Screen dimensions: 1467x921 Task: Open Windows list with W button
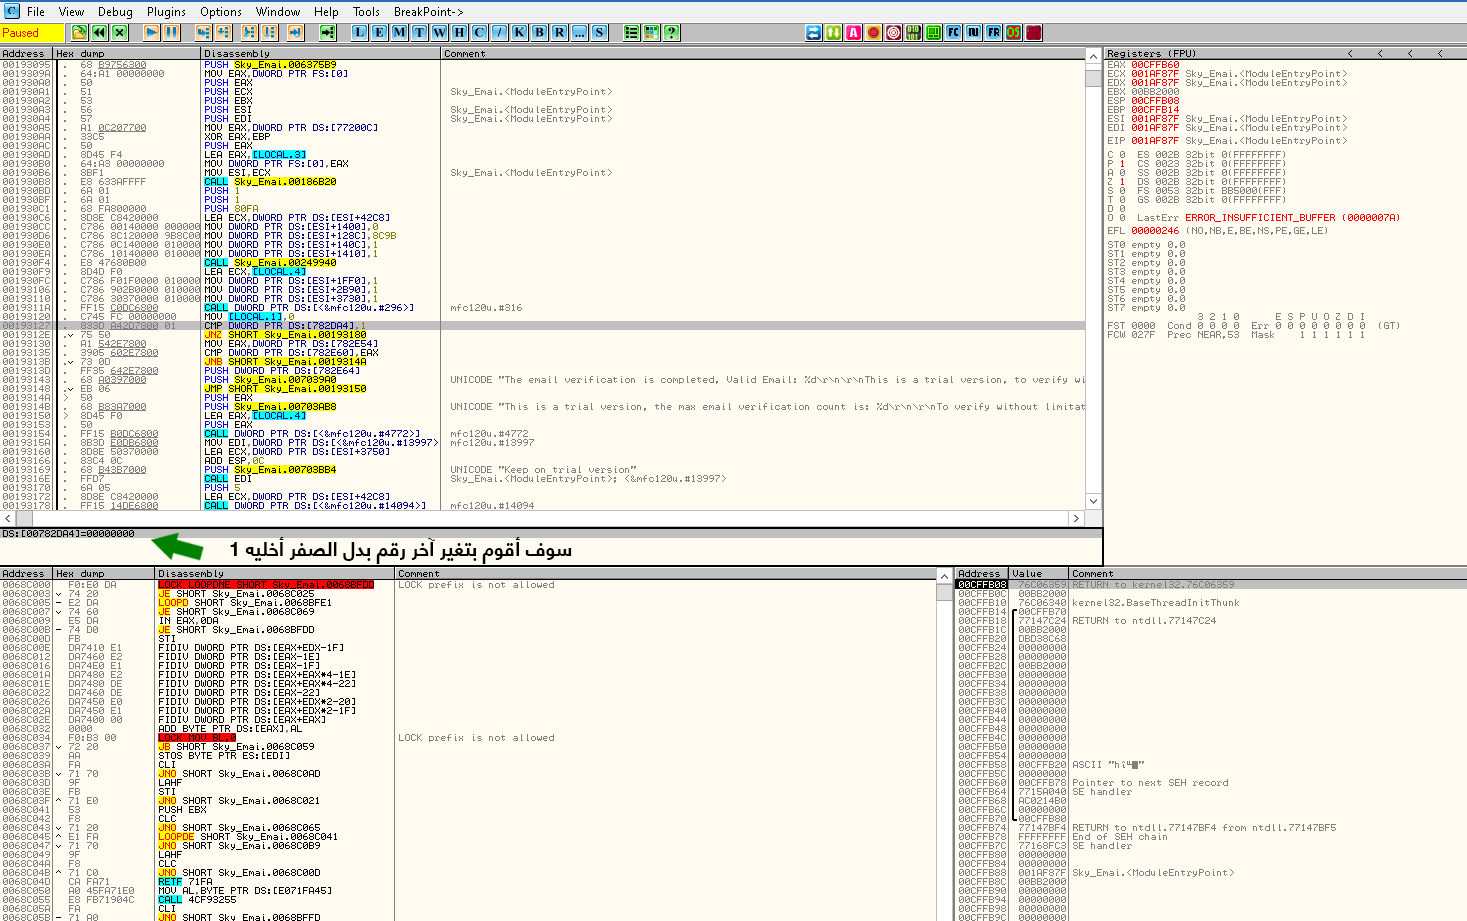coord(440,32)
